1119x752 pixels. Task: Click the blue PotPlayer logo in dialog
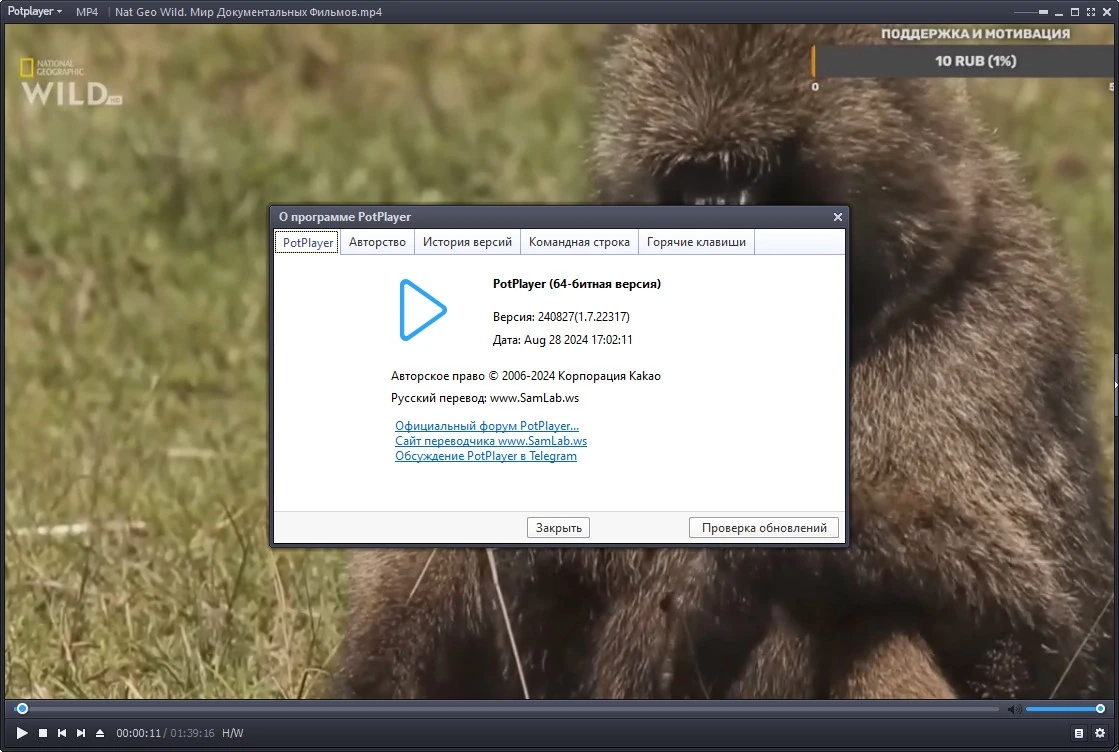point(422,310)
